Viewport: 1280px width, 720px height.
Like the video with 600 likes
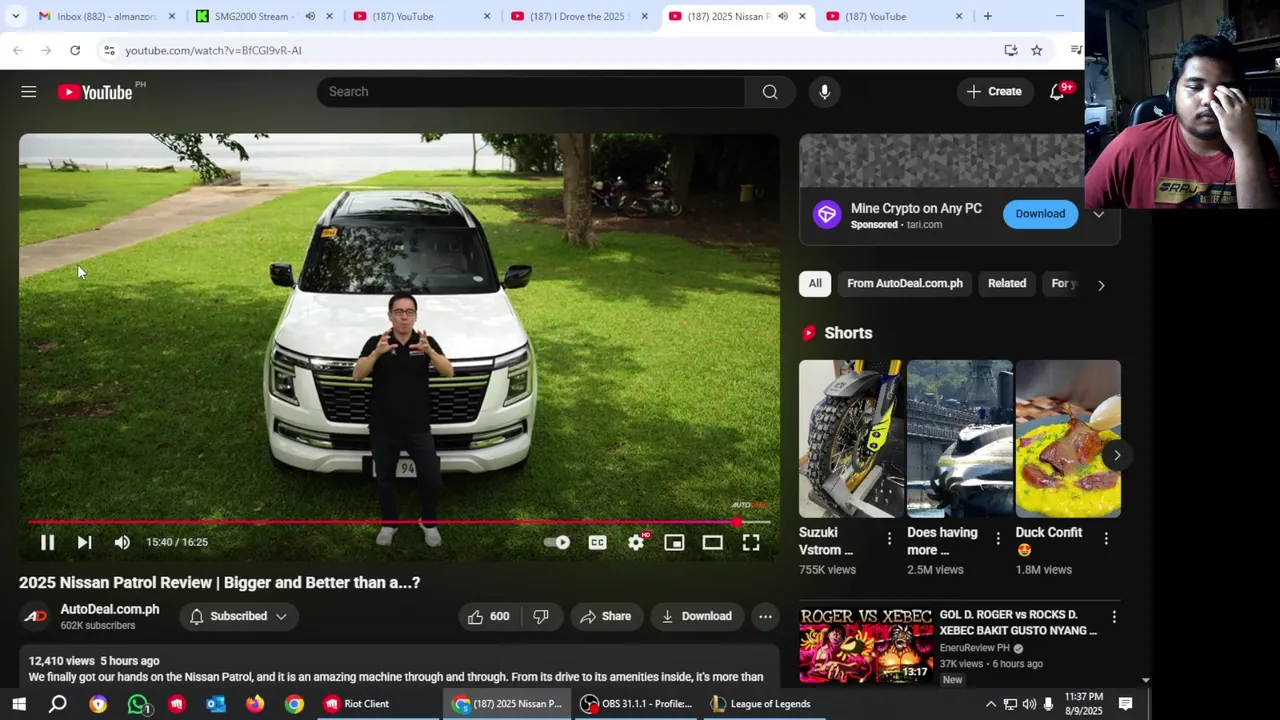pyautogui.click(x=489, y=616)
